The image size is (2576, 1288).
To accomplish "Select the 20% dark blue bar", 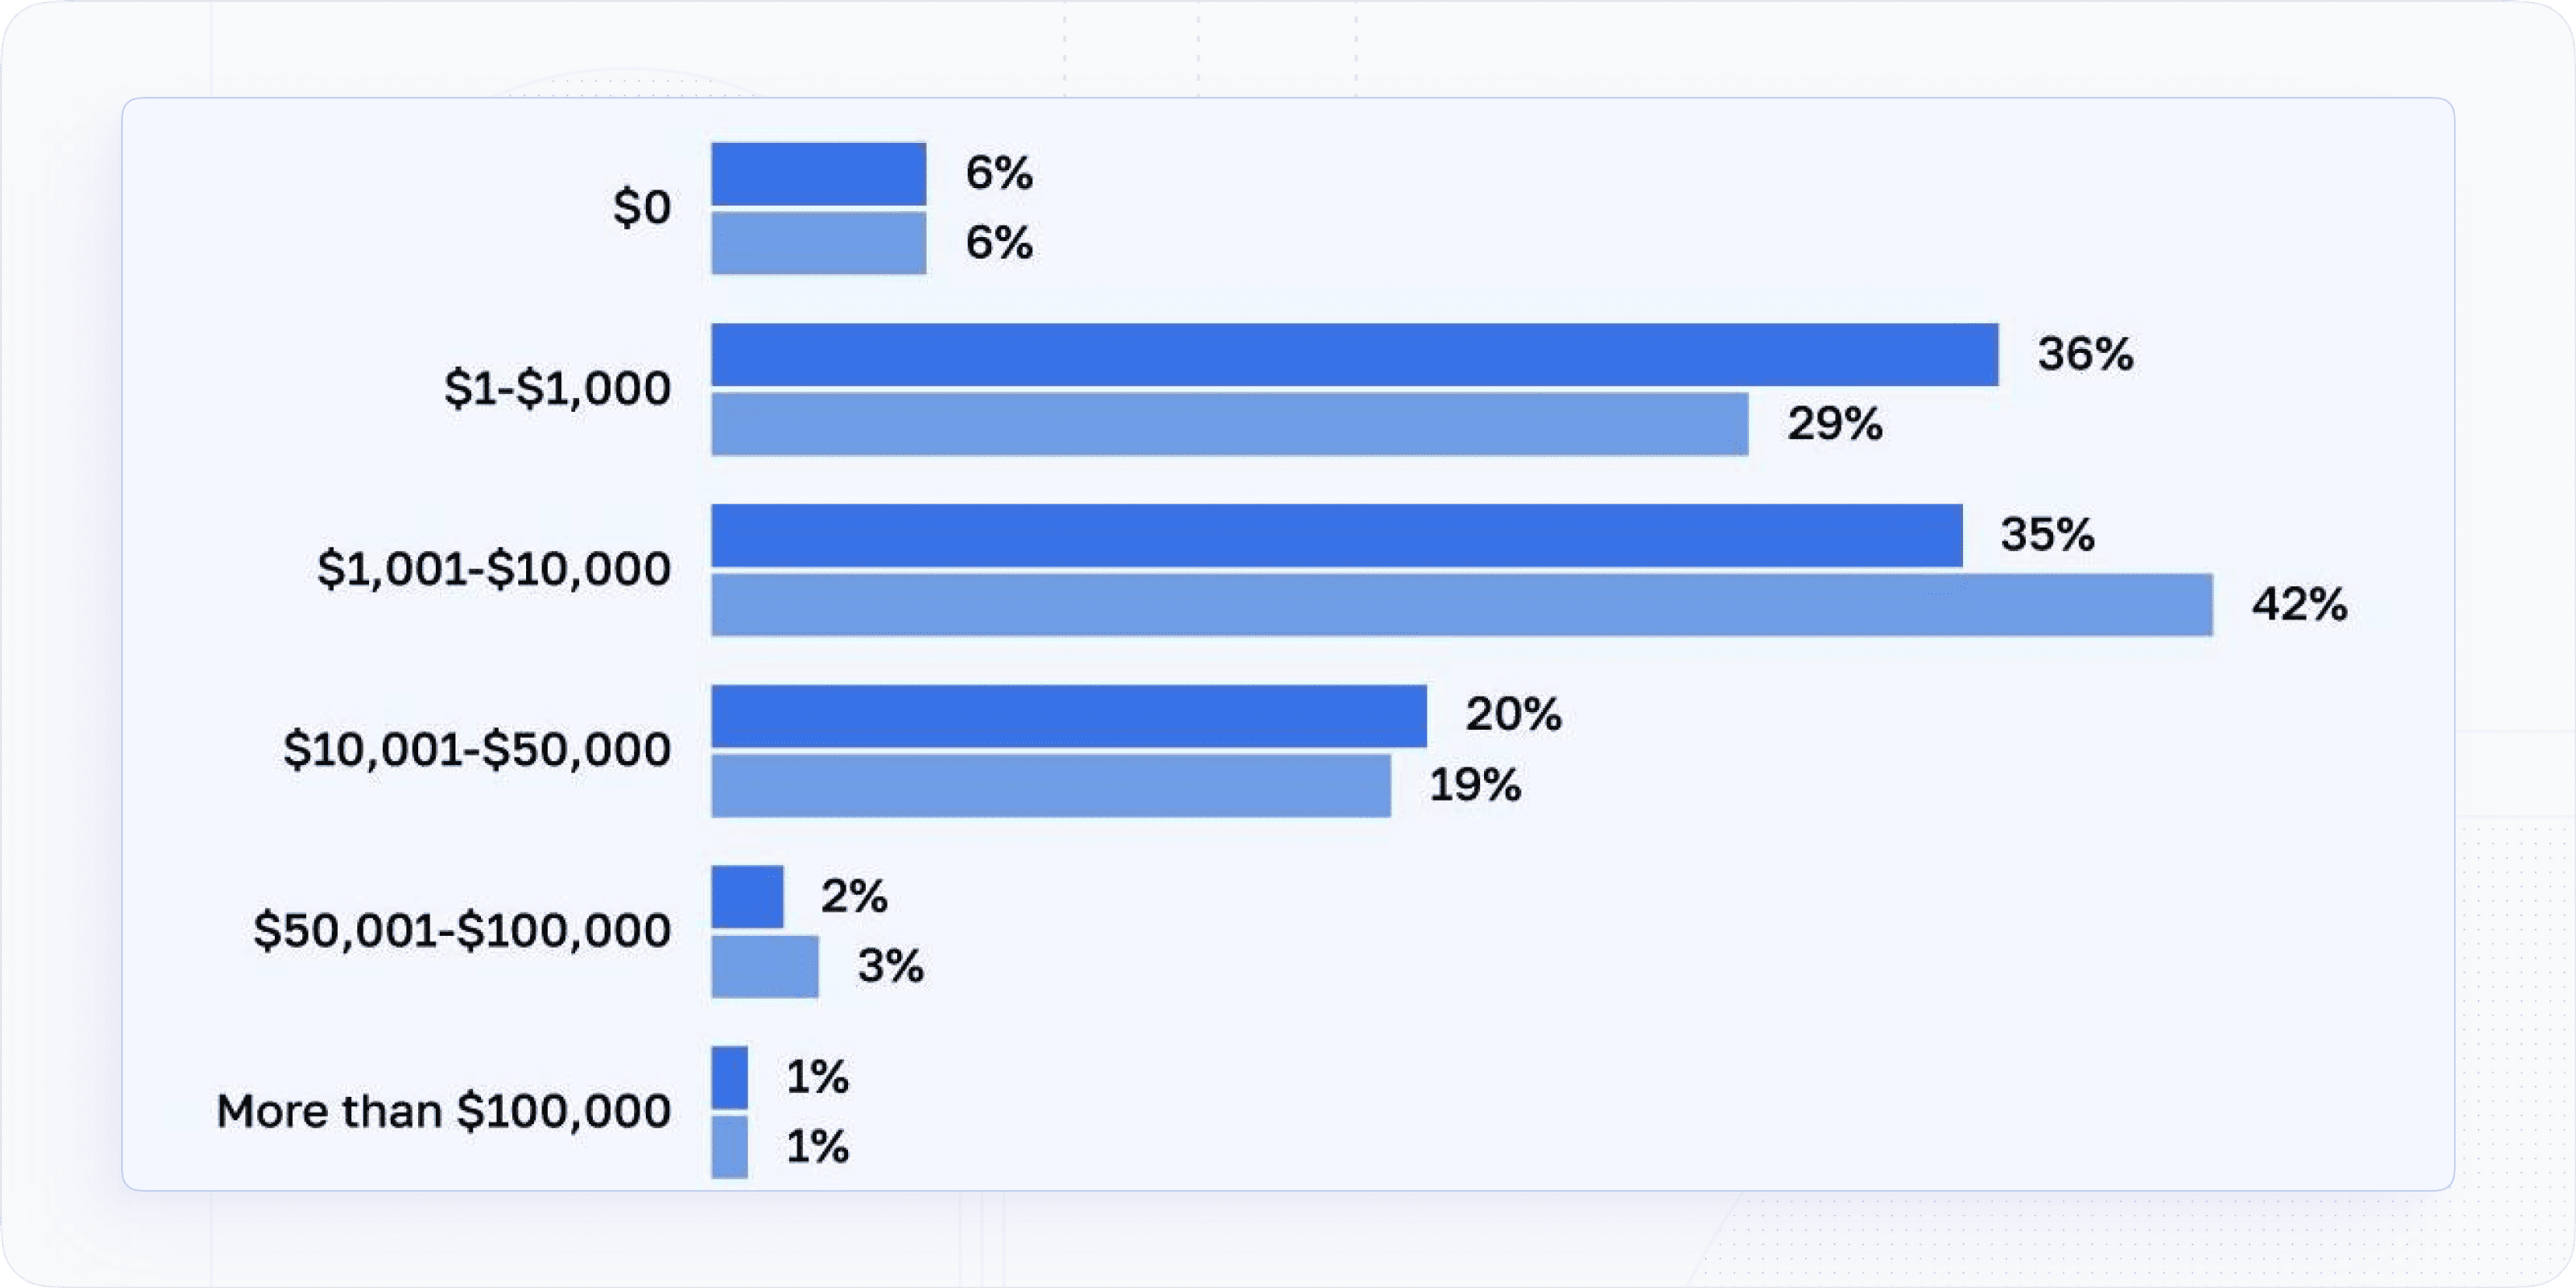I will (1069, 716).
